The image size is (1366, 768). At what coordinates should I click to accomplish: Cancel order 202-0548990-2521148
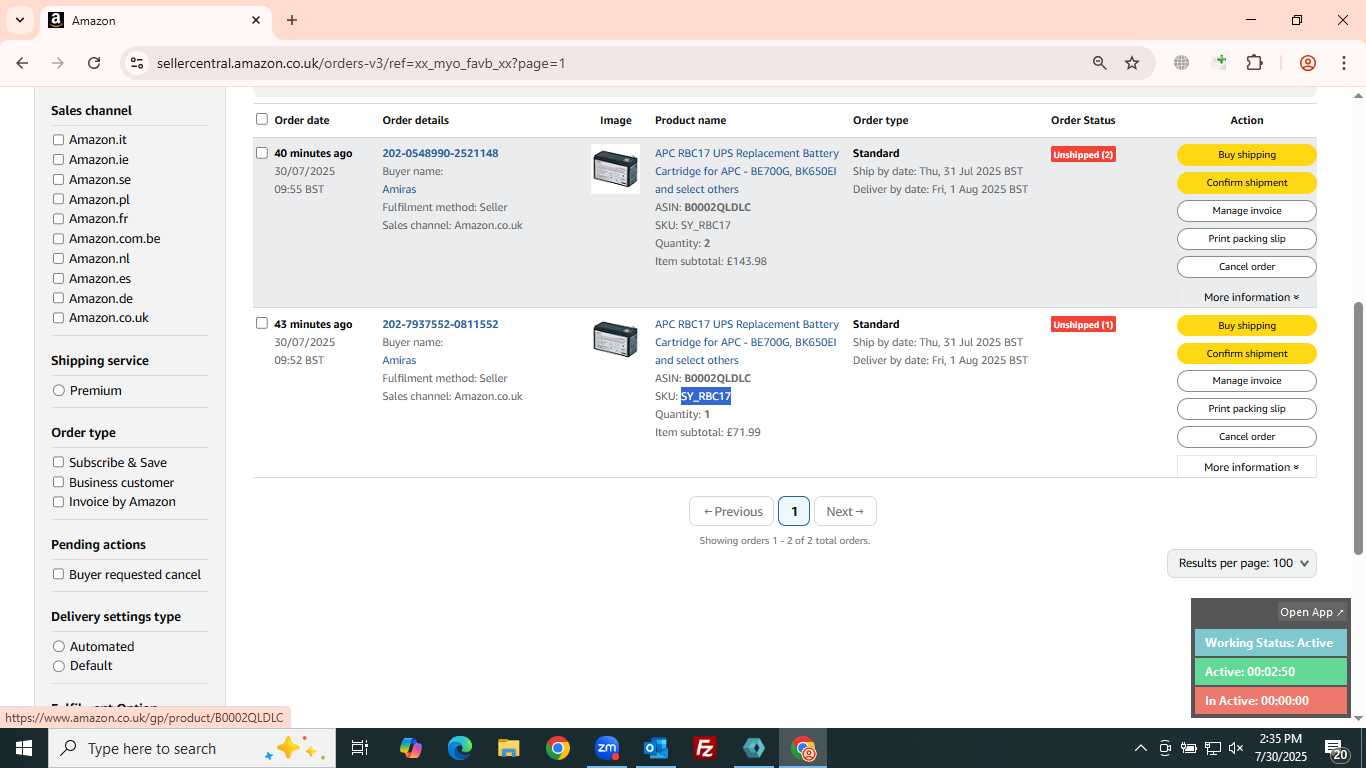tap(1247, 267)
